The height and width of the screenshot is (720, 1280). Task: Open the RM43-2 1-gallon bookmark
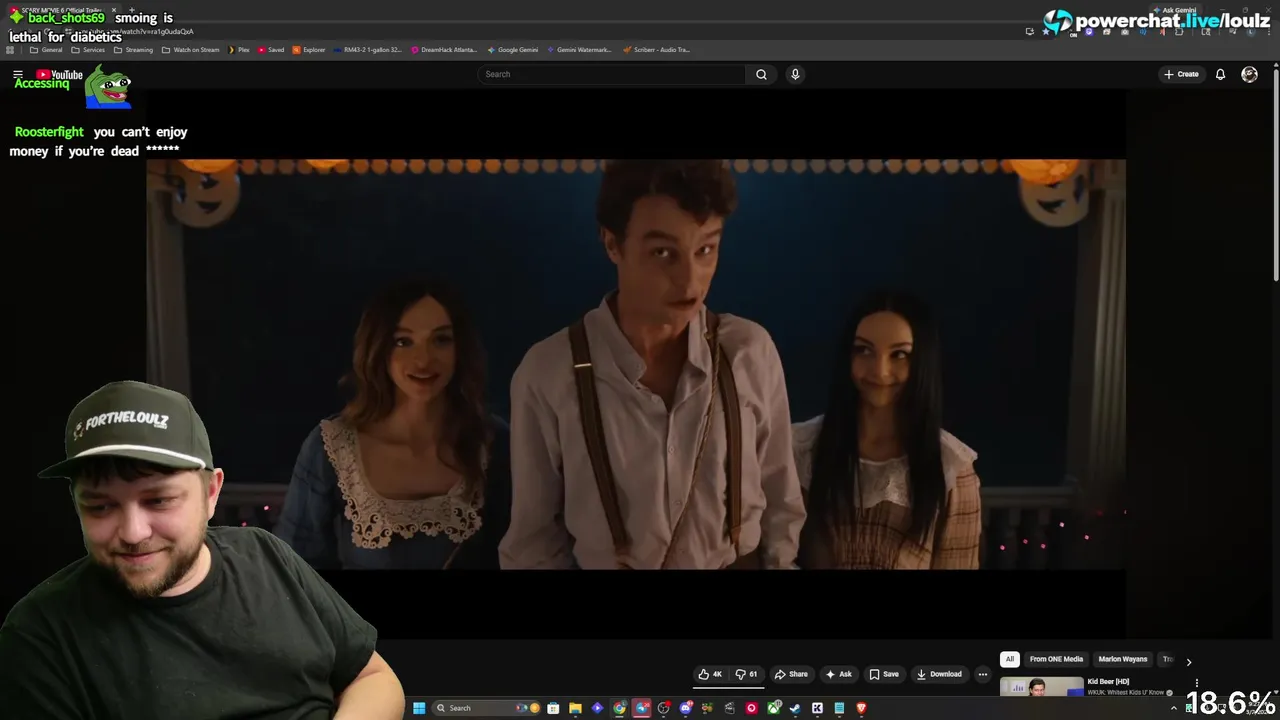coord(368,50)
